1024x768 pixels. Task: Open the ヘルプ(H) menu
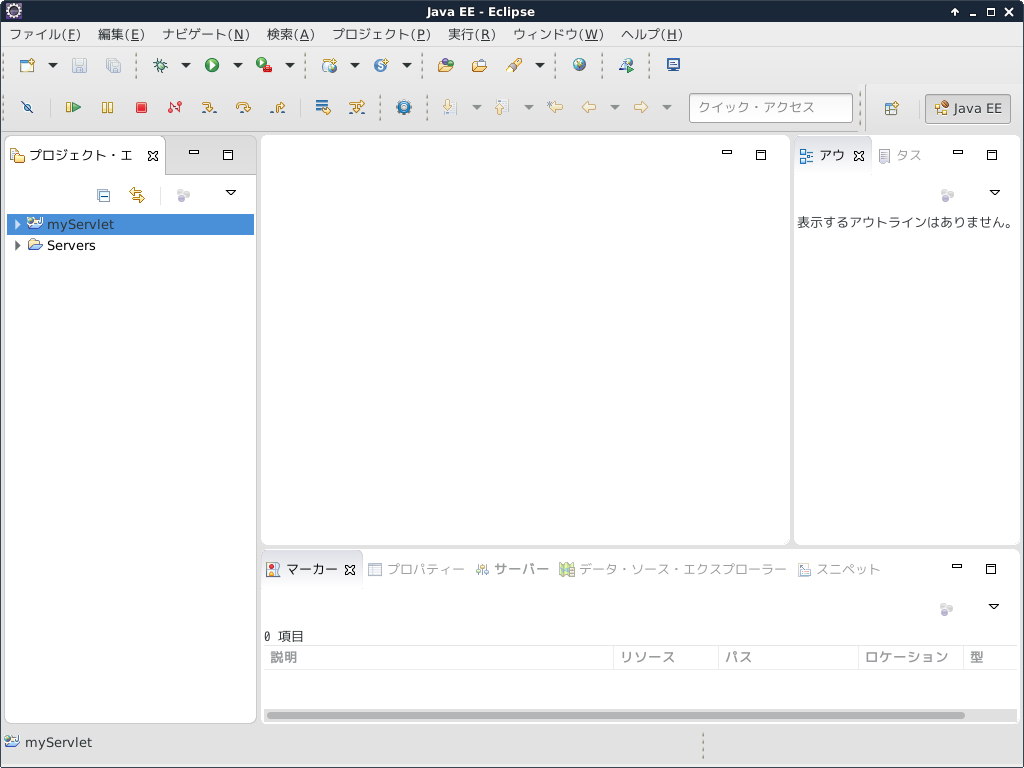tap(652, 35)
